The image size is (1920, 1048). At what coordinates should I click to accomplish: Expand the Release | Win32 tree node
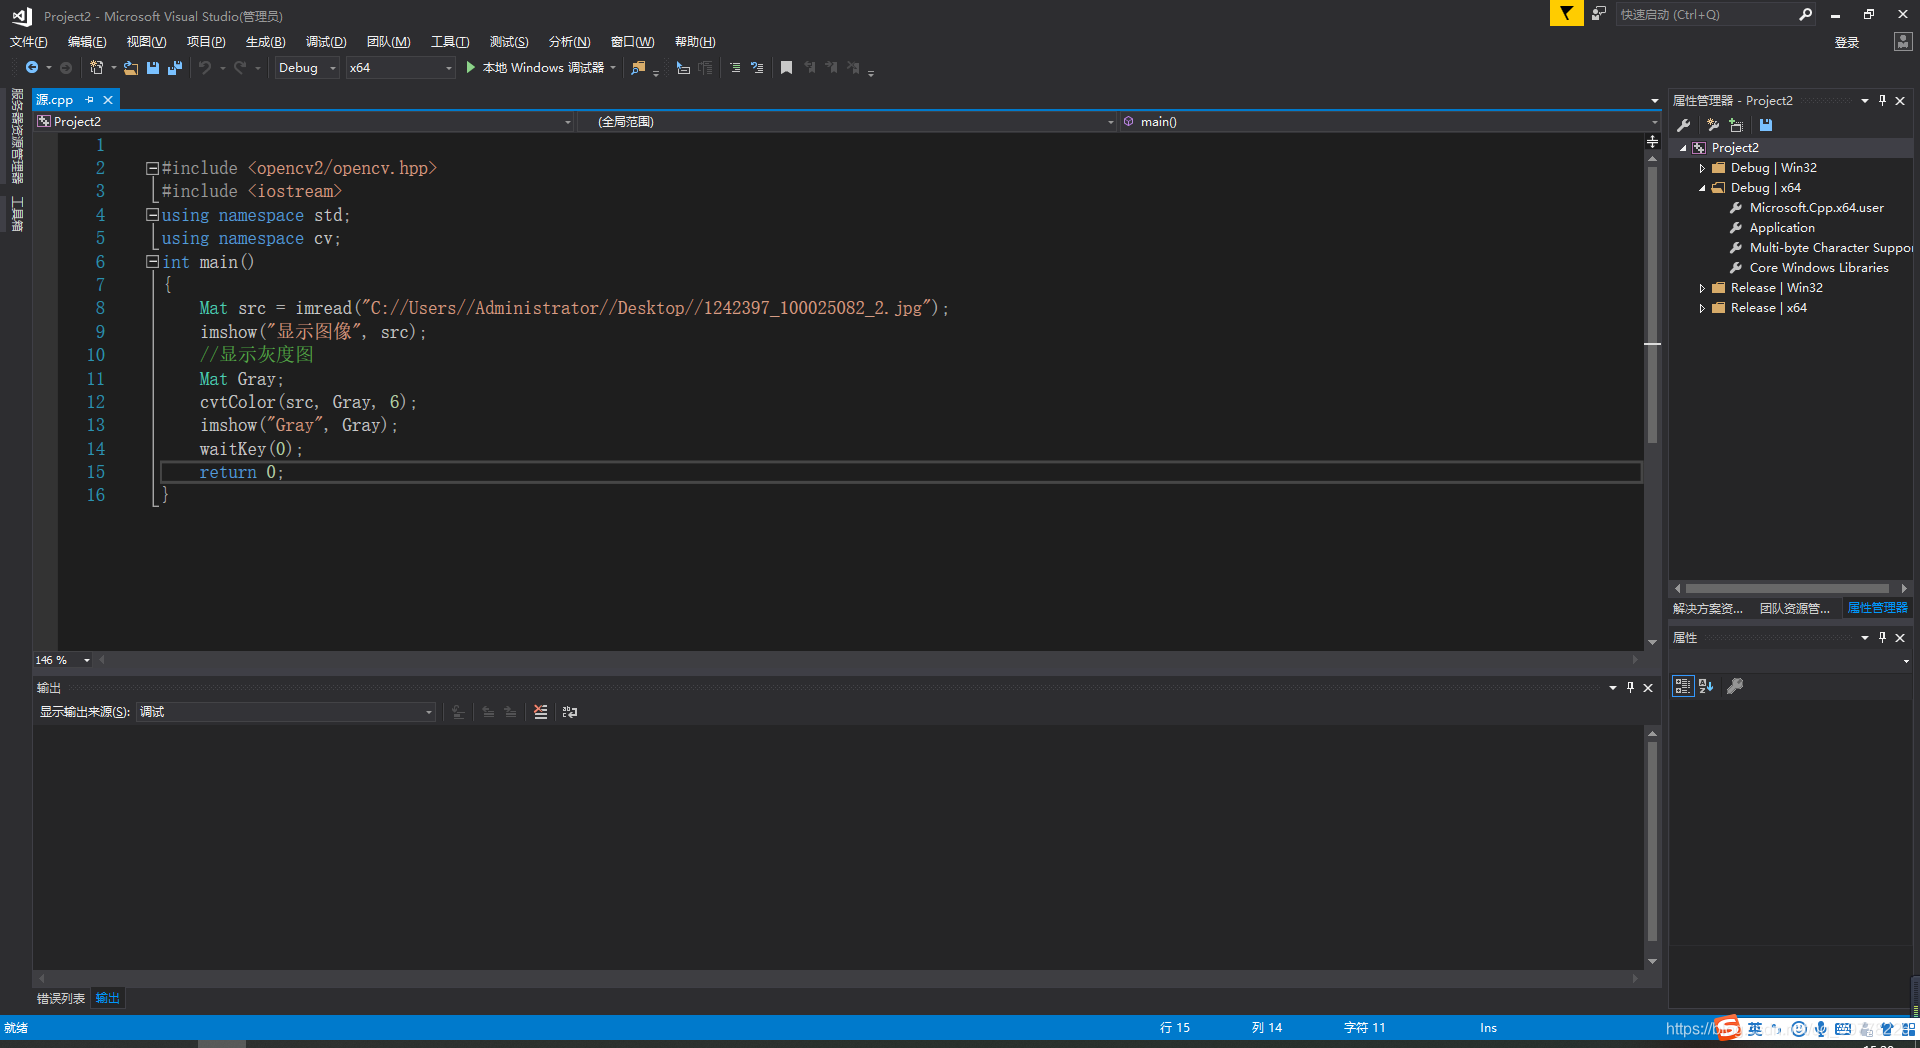coord(1702,288)
